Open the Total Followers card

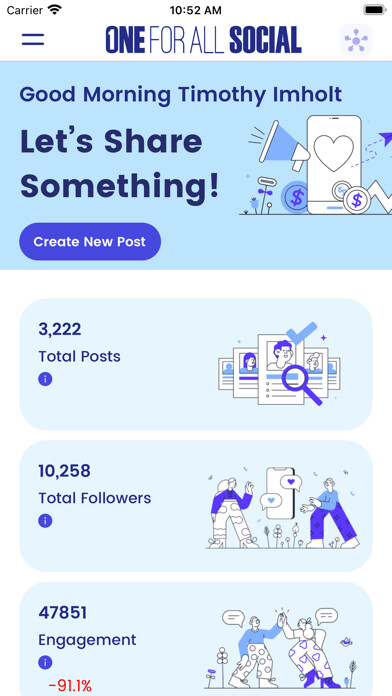click(x=196, y=506)
